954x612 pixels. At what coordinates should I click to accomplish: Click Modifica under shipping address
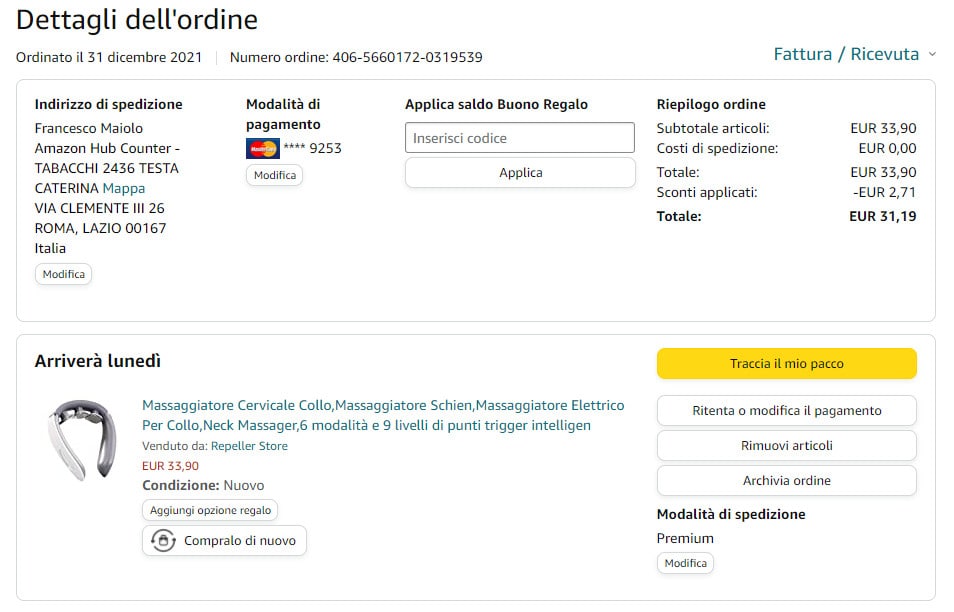coord(64,274)
